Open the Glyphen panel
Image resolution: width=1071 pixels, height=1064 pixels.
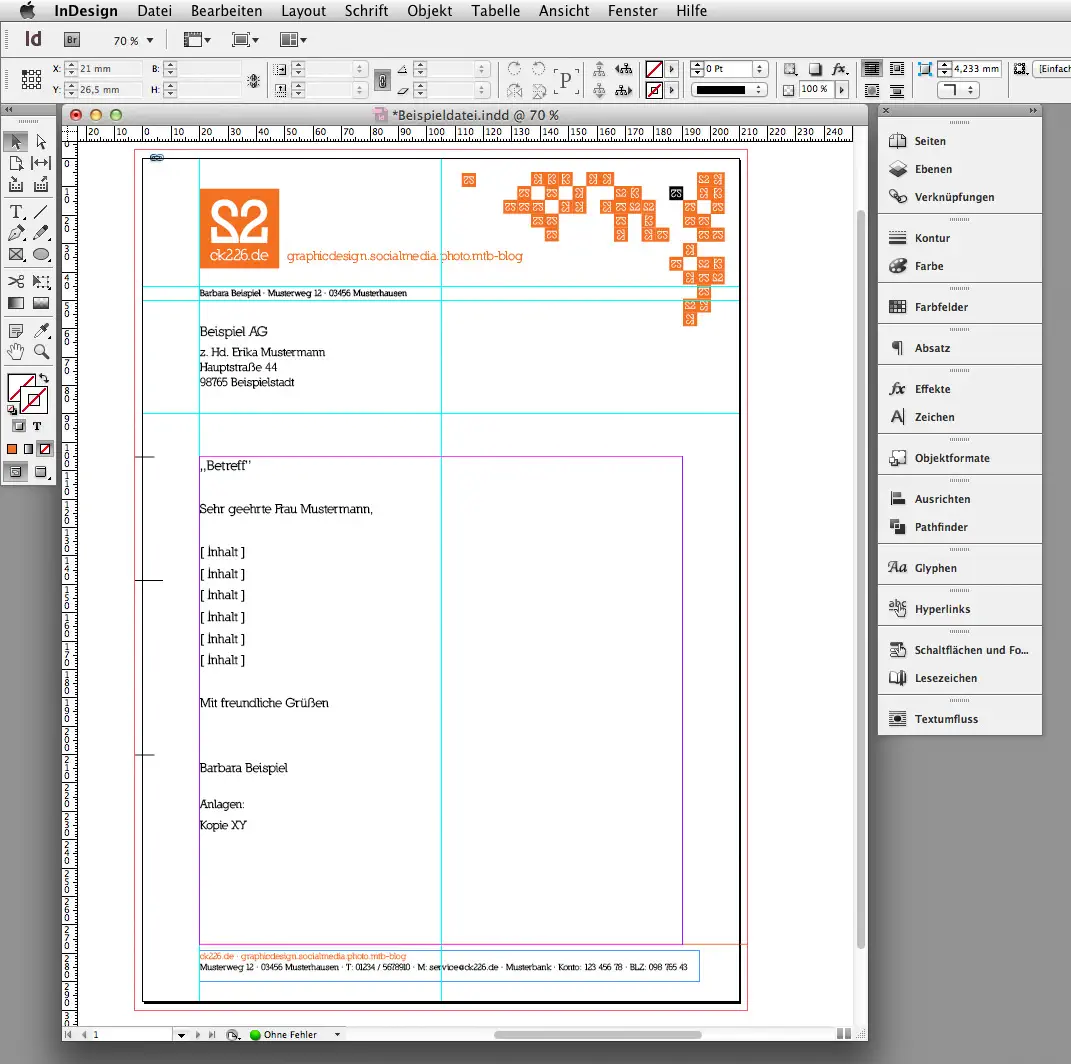(924, 567)
